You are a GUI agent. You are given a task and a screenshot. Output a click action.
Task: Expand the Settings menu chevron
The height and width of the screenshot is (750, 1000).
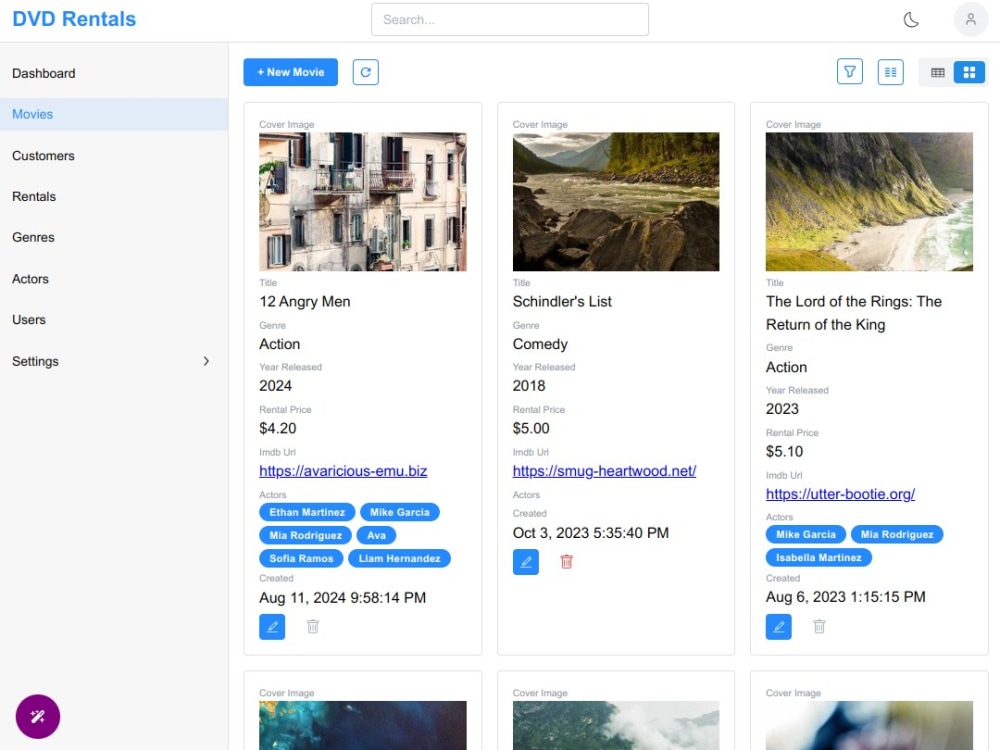click(206, 361)
